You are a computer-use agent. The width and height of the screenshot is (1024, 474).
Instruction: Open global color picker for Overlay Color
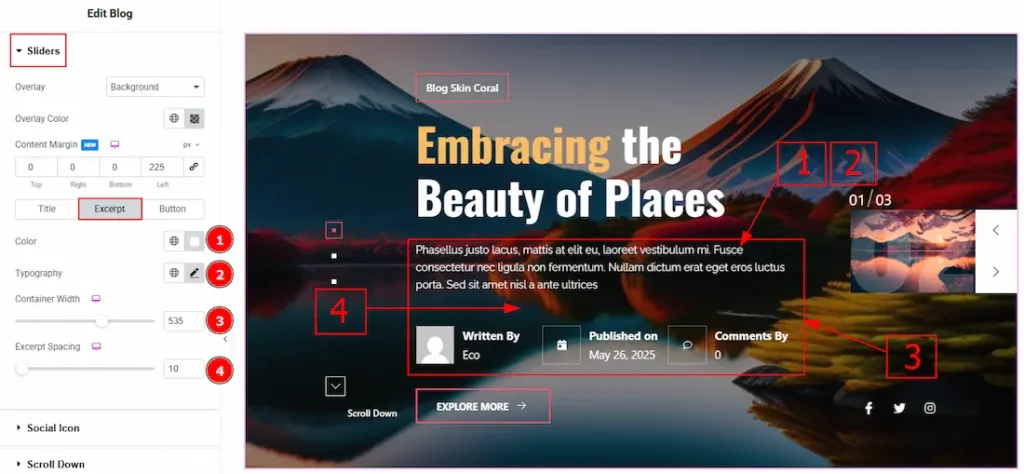(174, 118)
